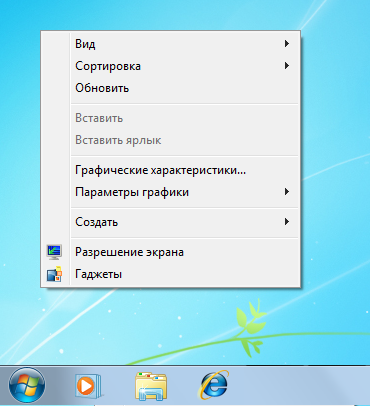Launch Internet Explorer from the taskbar
Viewport: 370px width, 406px height.
[x=214, y=385]
